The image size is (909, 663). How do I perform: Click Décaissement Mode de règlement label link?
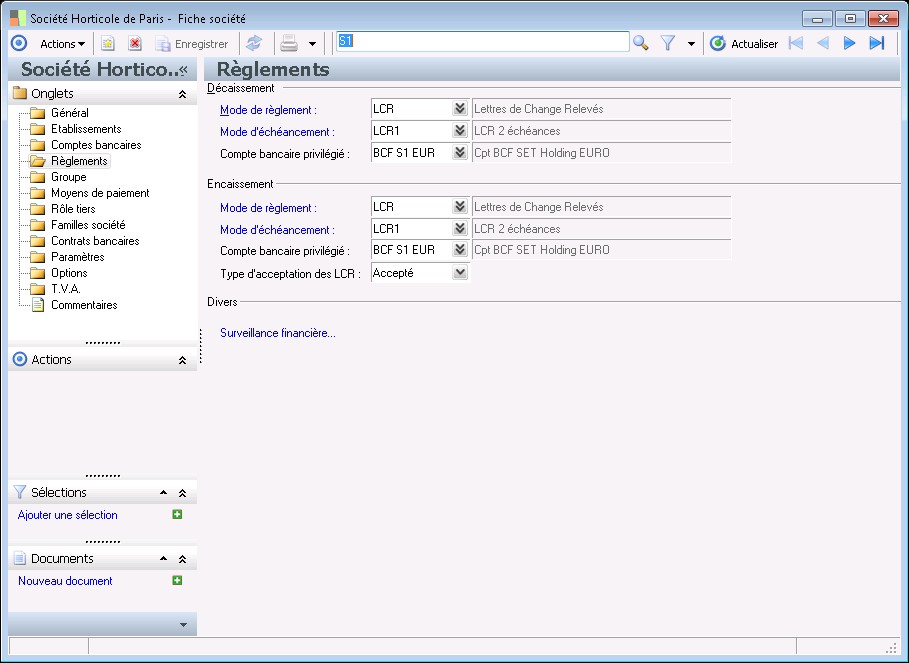(268, 110)
